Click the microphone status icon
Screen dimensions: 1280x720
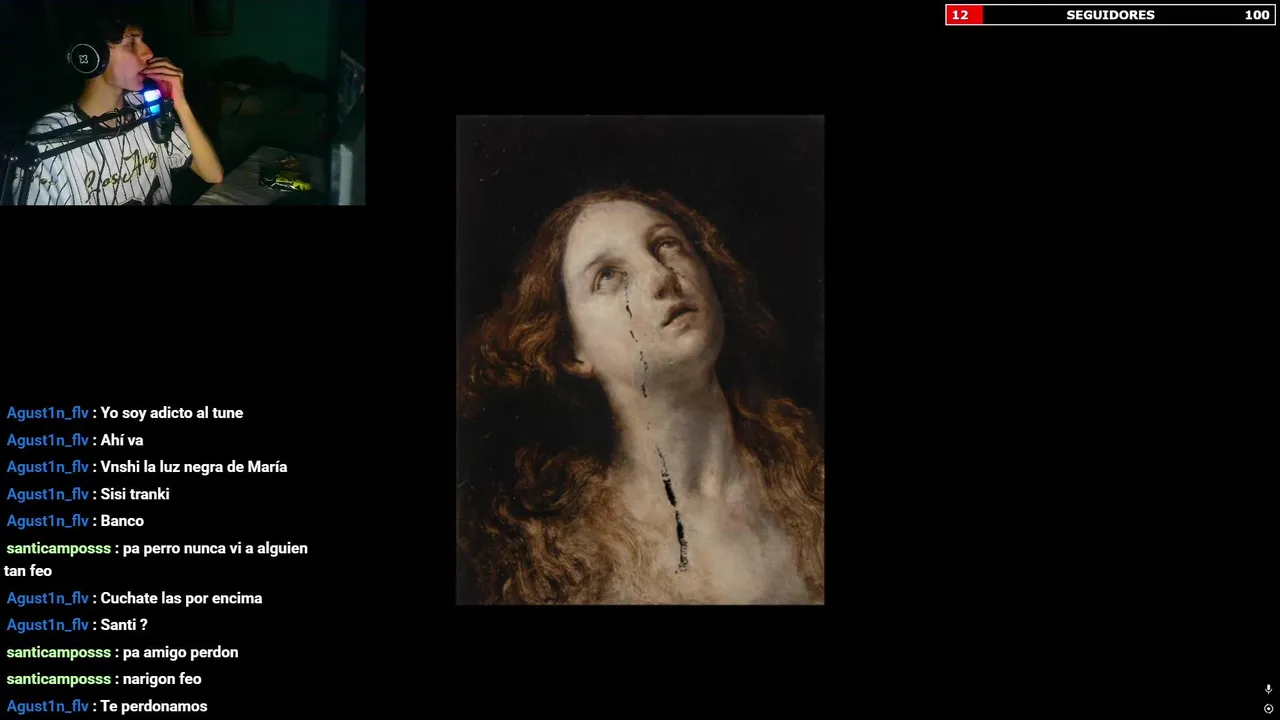(x=1268, y=689)
